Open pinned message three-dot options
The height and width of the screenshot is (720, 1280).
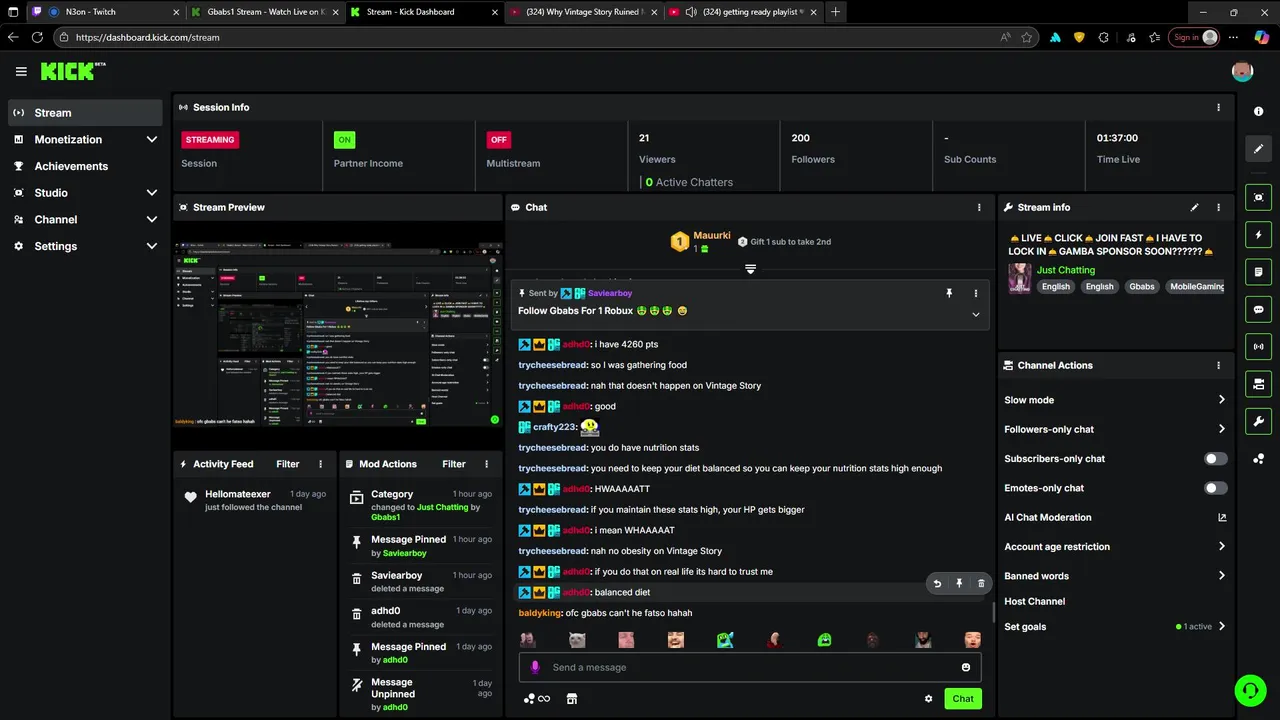[976, 293]
